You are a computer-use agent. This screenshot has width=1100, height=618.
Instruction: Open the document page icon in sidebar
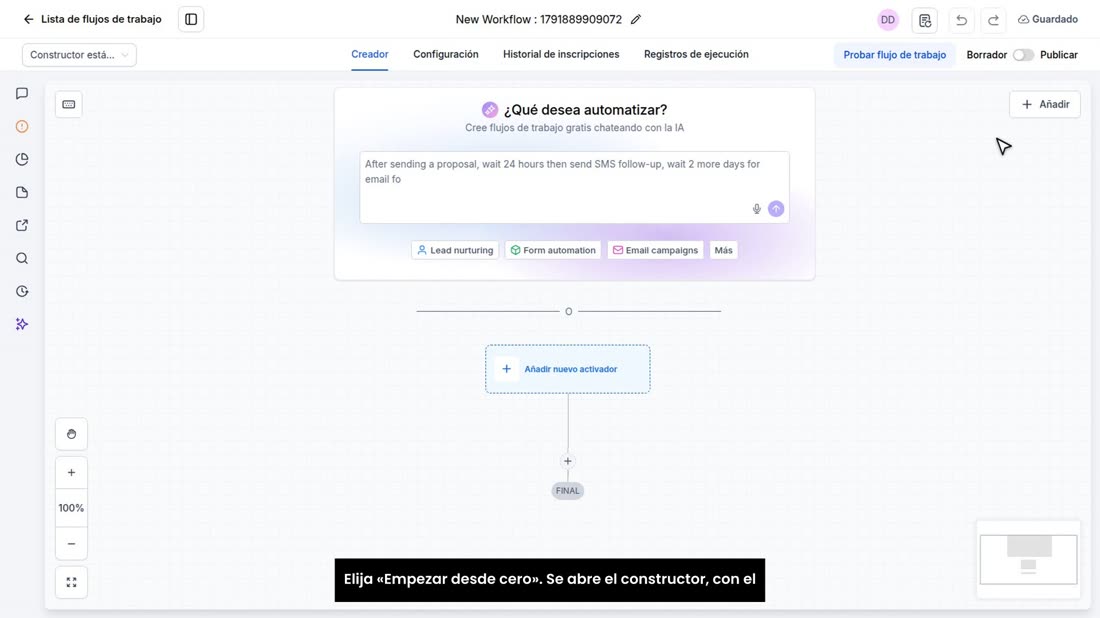(22, 192)
